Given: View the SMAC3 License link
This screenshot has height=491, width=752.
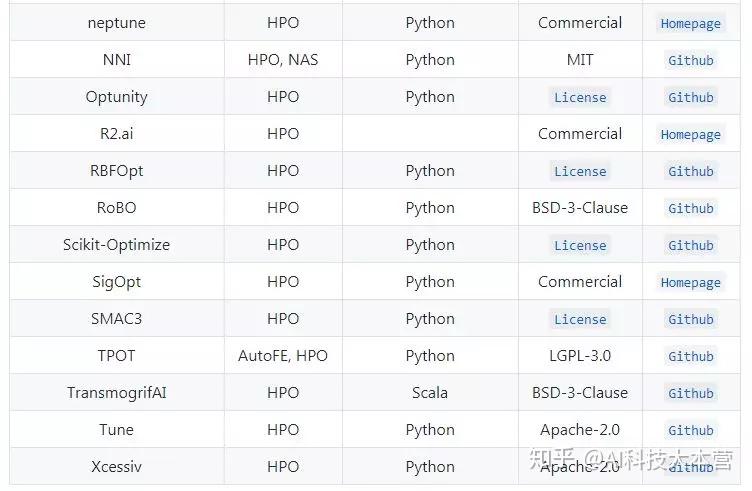Looking at the screenshot, I should (x=580, y=320).
